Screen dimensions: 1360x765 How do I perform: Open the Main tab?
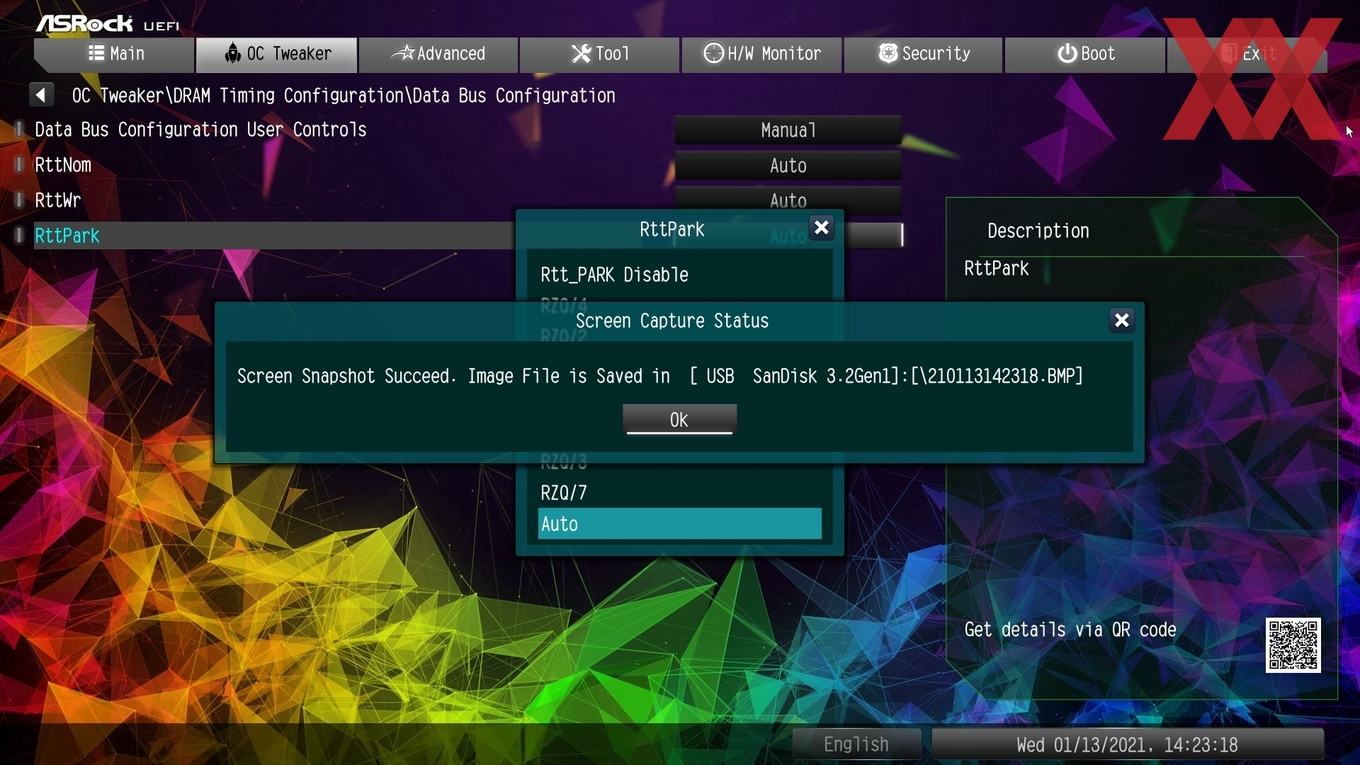tap(115, 54)
